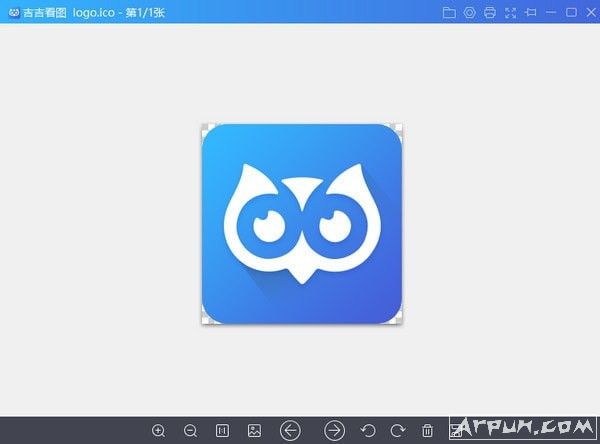The height and width of the screenshot is (444, 600).
Task: Rotate image clockwise
Action: coord(398,431)
